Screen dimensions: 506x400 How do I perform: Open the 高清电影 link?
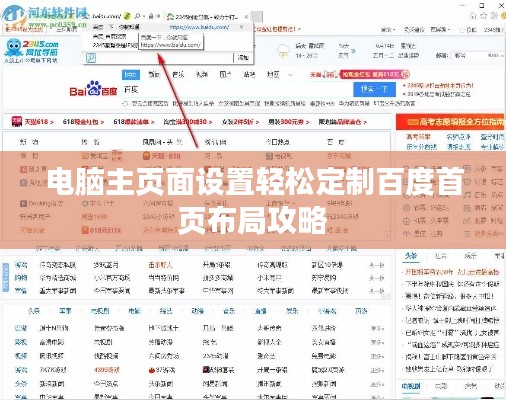click(52, 342)
